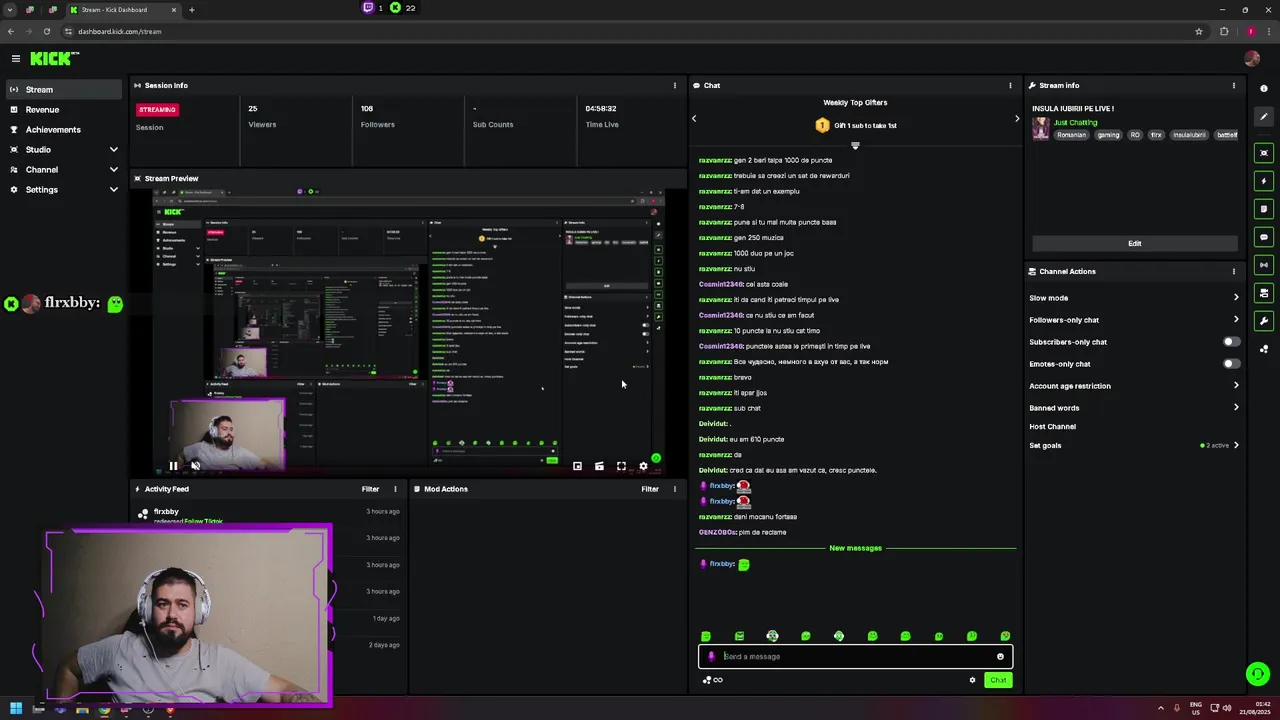Open the Chat panel options menu

[x=1010, y=86]
